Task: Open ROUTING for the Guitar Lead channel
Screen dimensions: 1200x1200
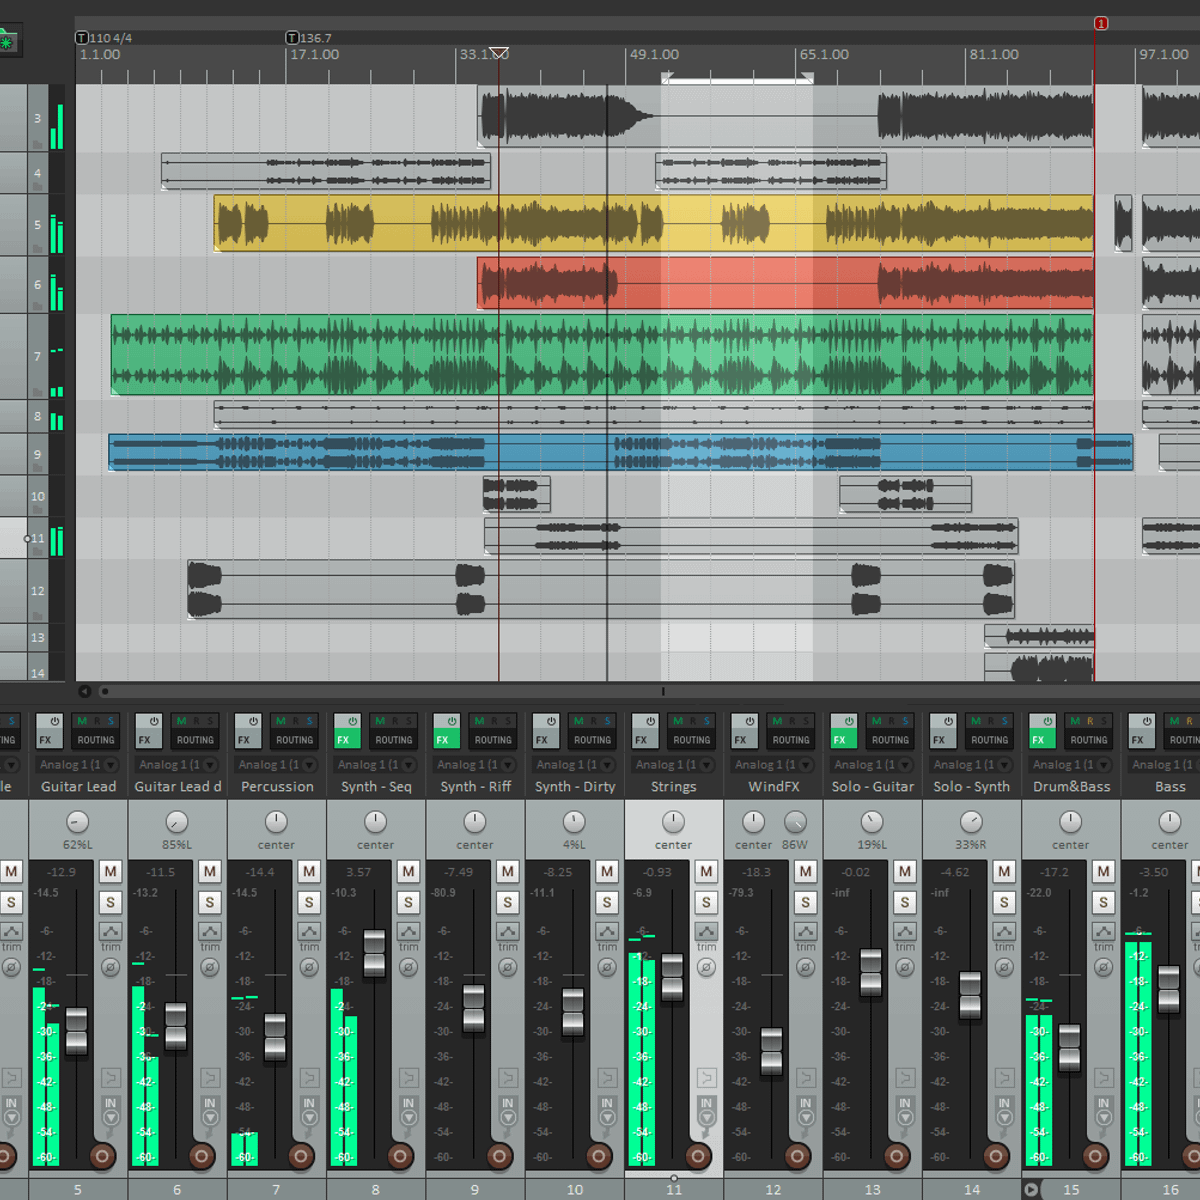Action: click(96, 740)
